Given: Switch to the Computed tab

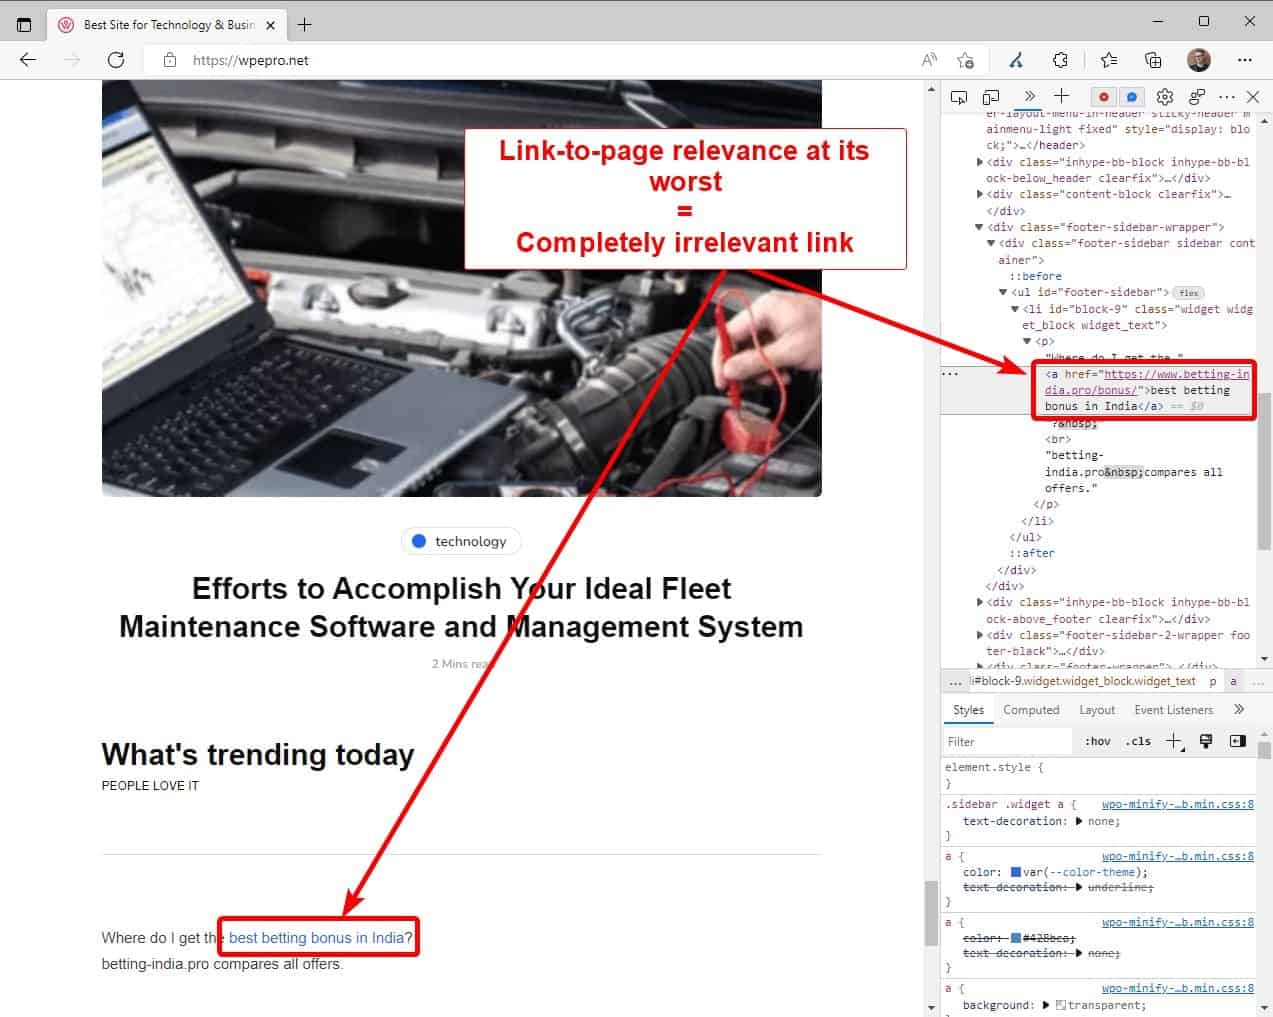Looking at the screenshot, I should (x=1031, y=709).
